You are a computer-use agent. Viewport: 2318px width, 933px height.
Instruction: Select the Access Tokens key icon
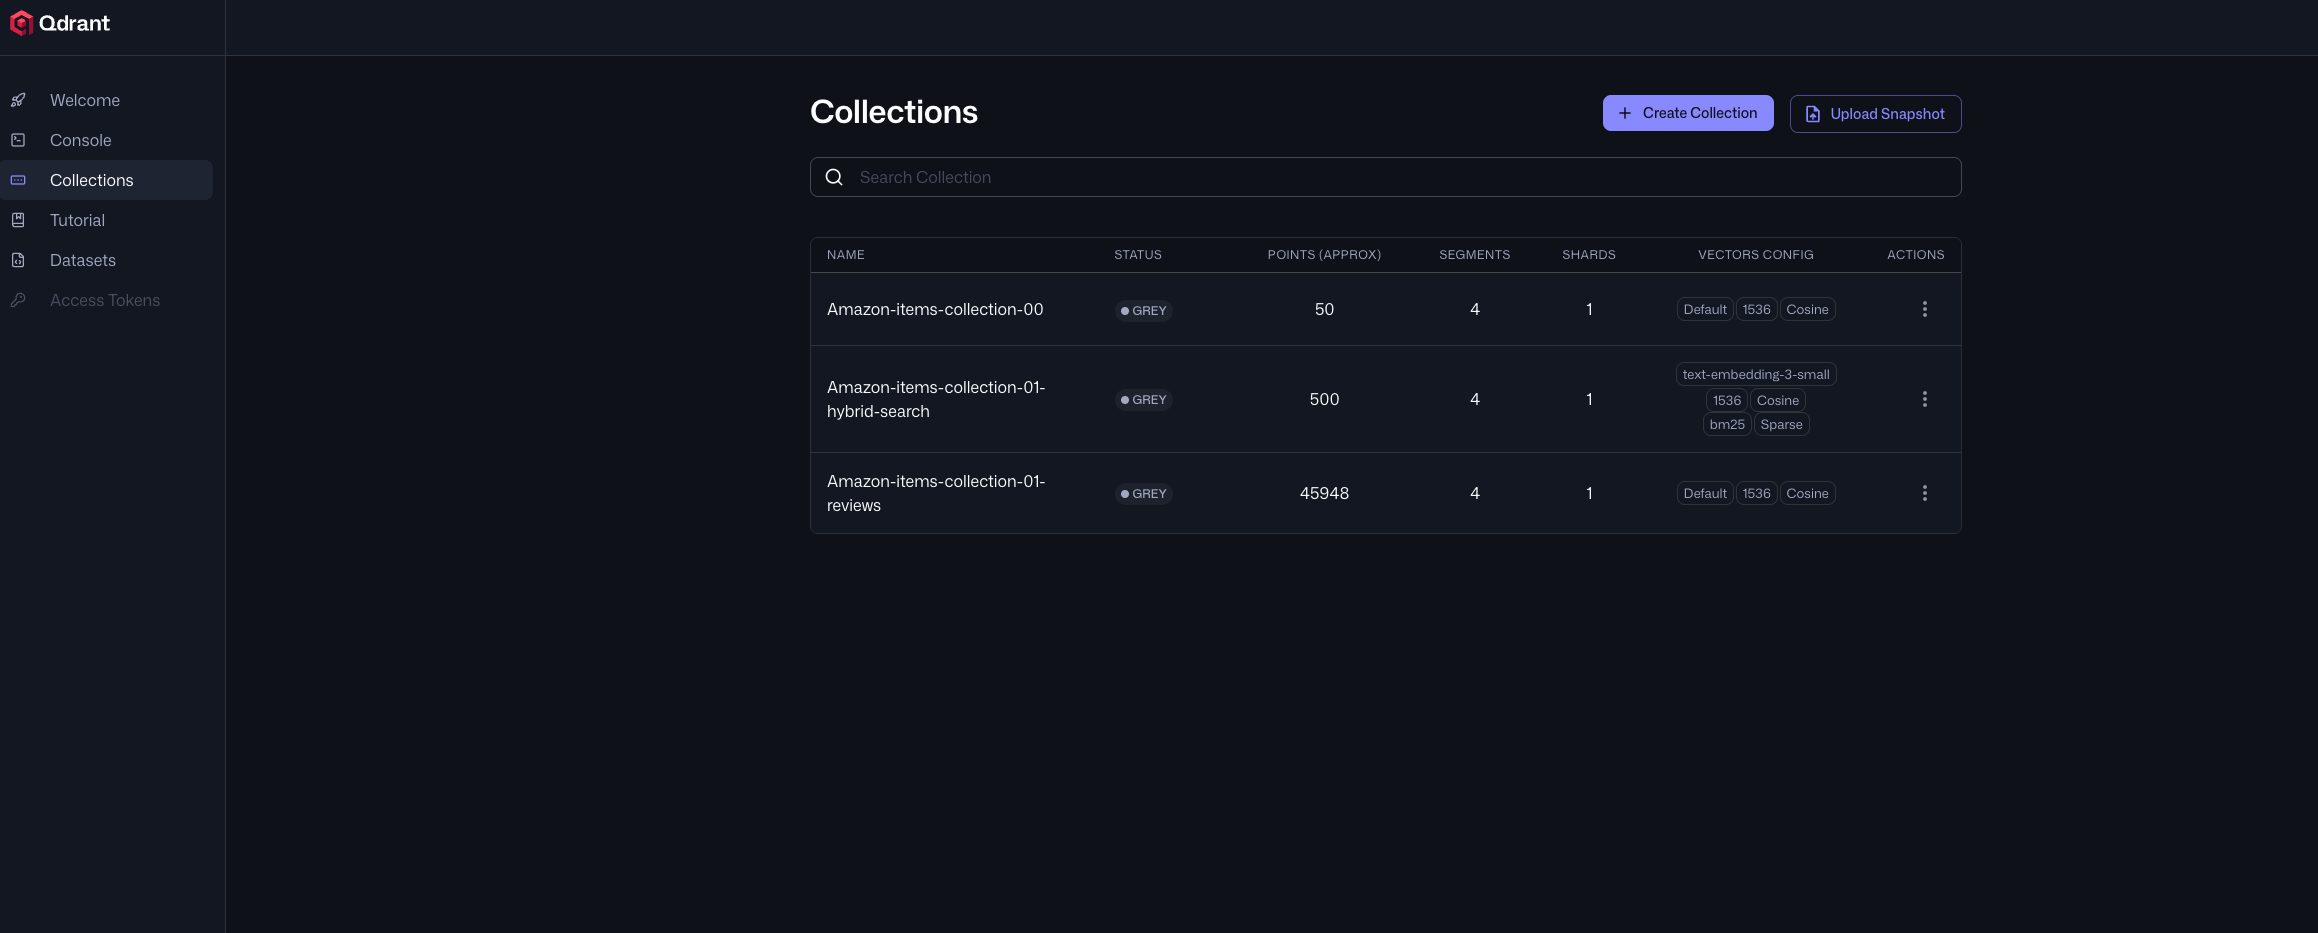19,300
